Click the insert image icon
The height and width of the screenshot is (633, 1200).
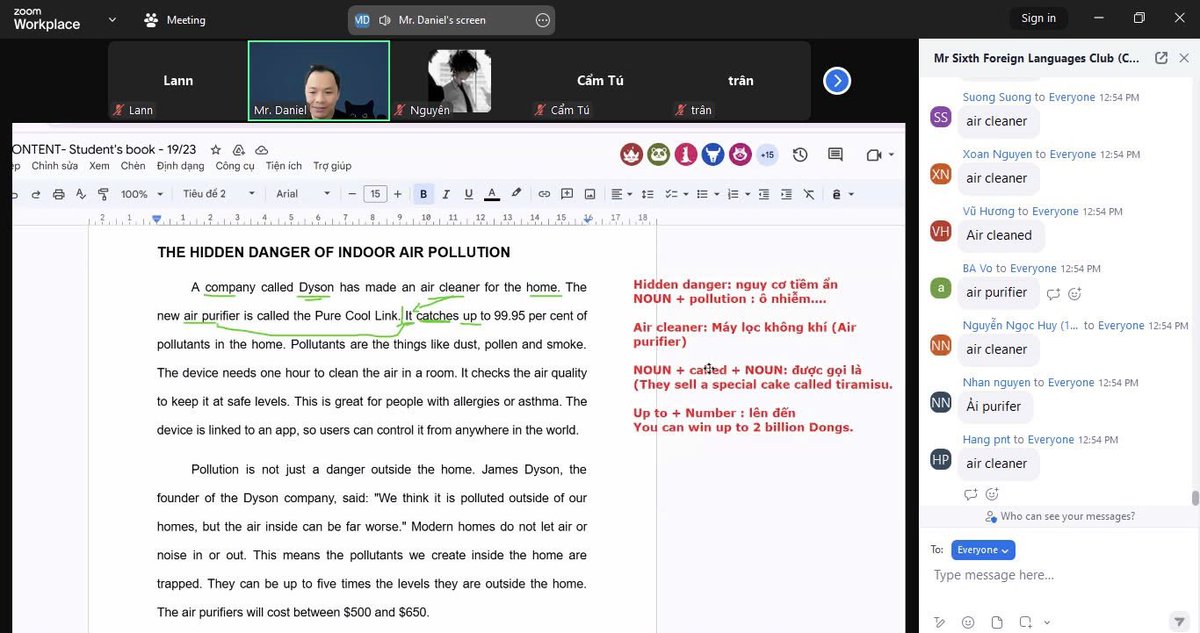[x=590, y=194]
